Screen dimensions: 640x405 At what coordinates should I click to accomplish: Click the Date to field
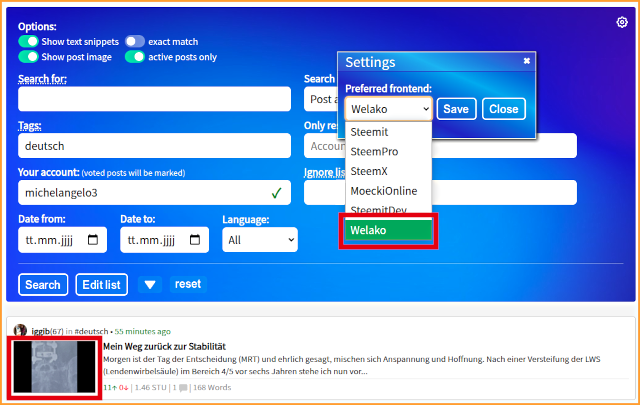click(164, 240)
